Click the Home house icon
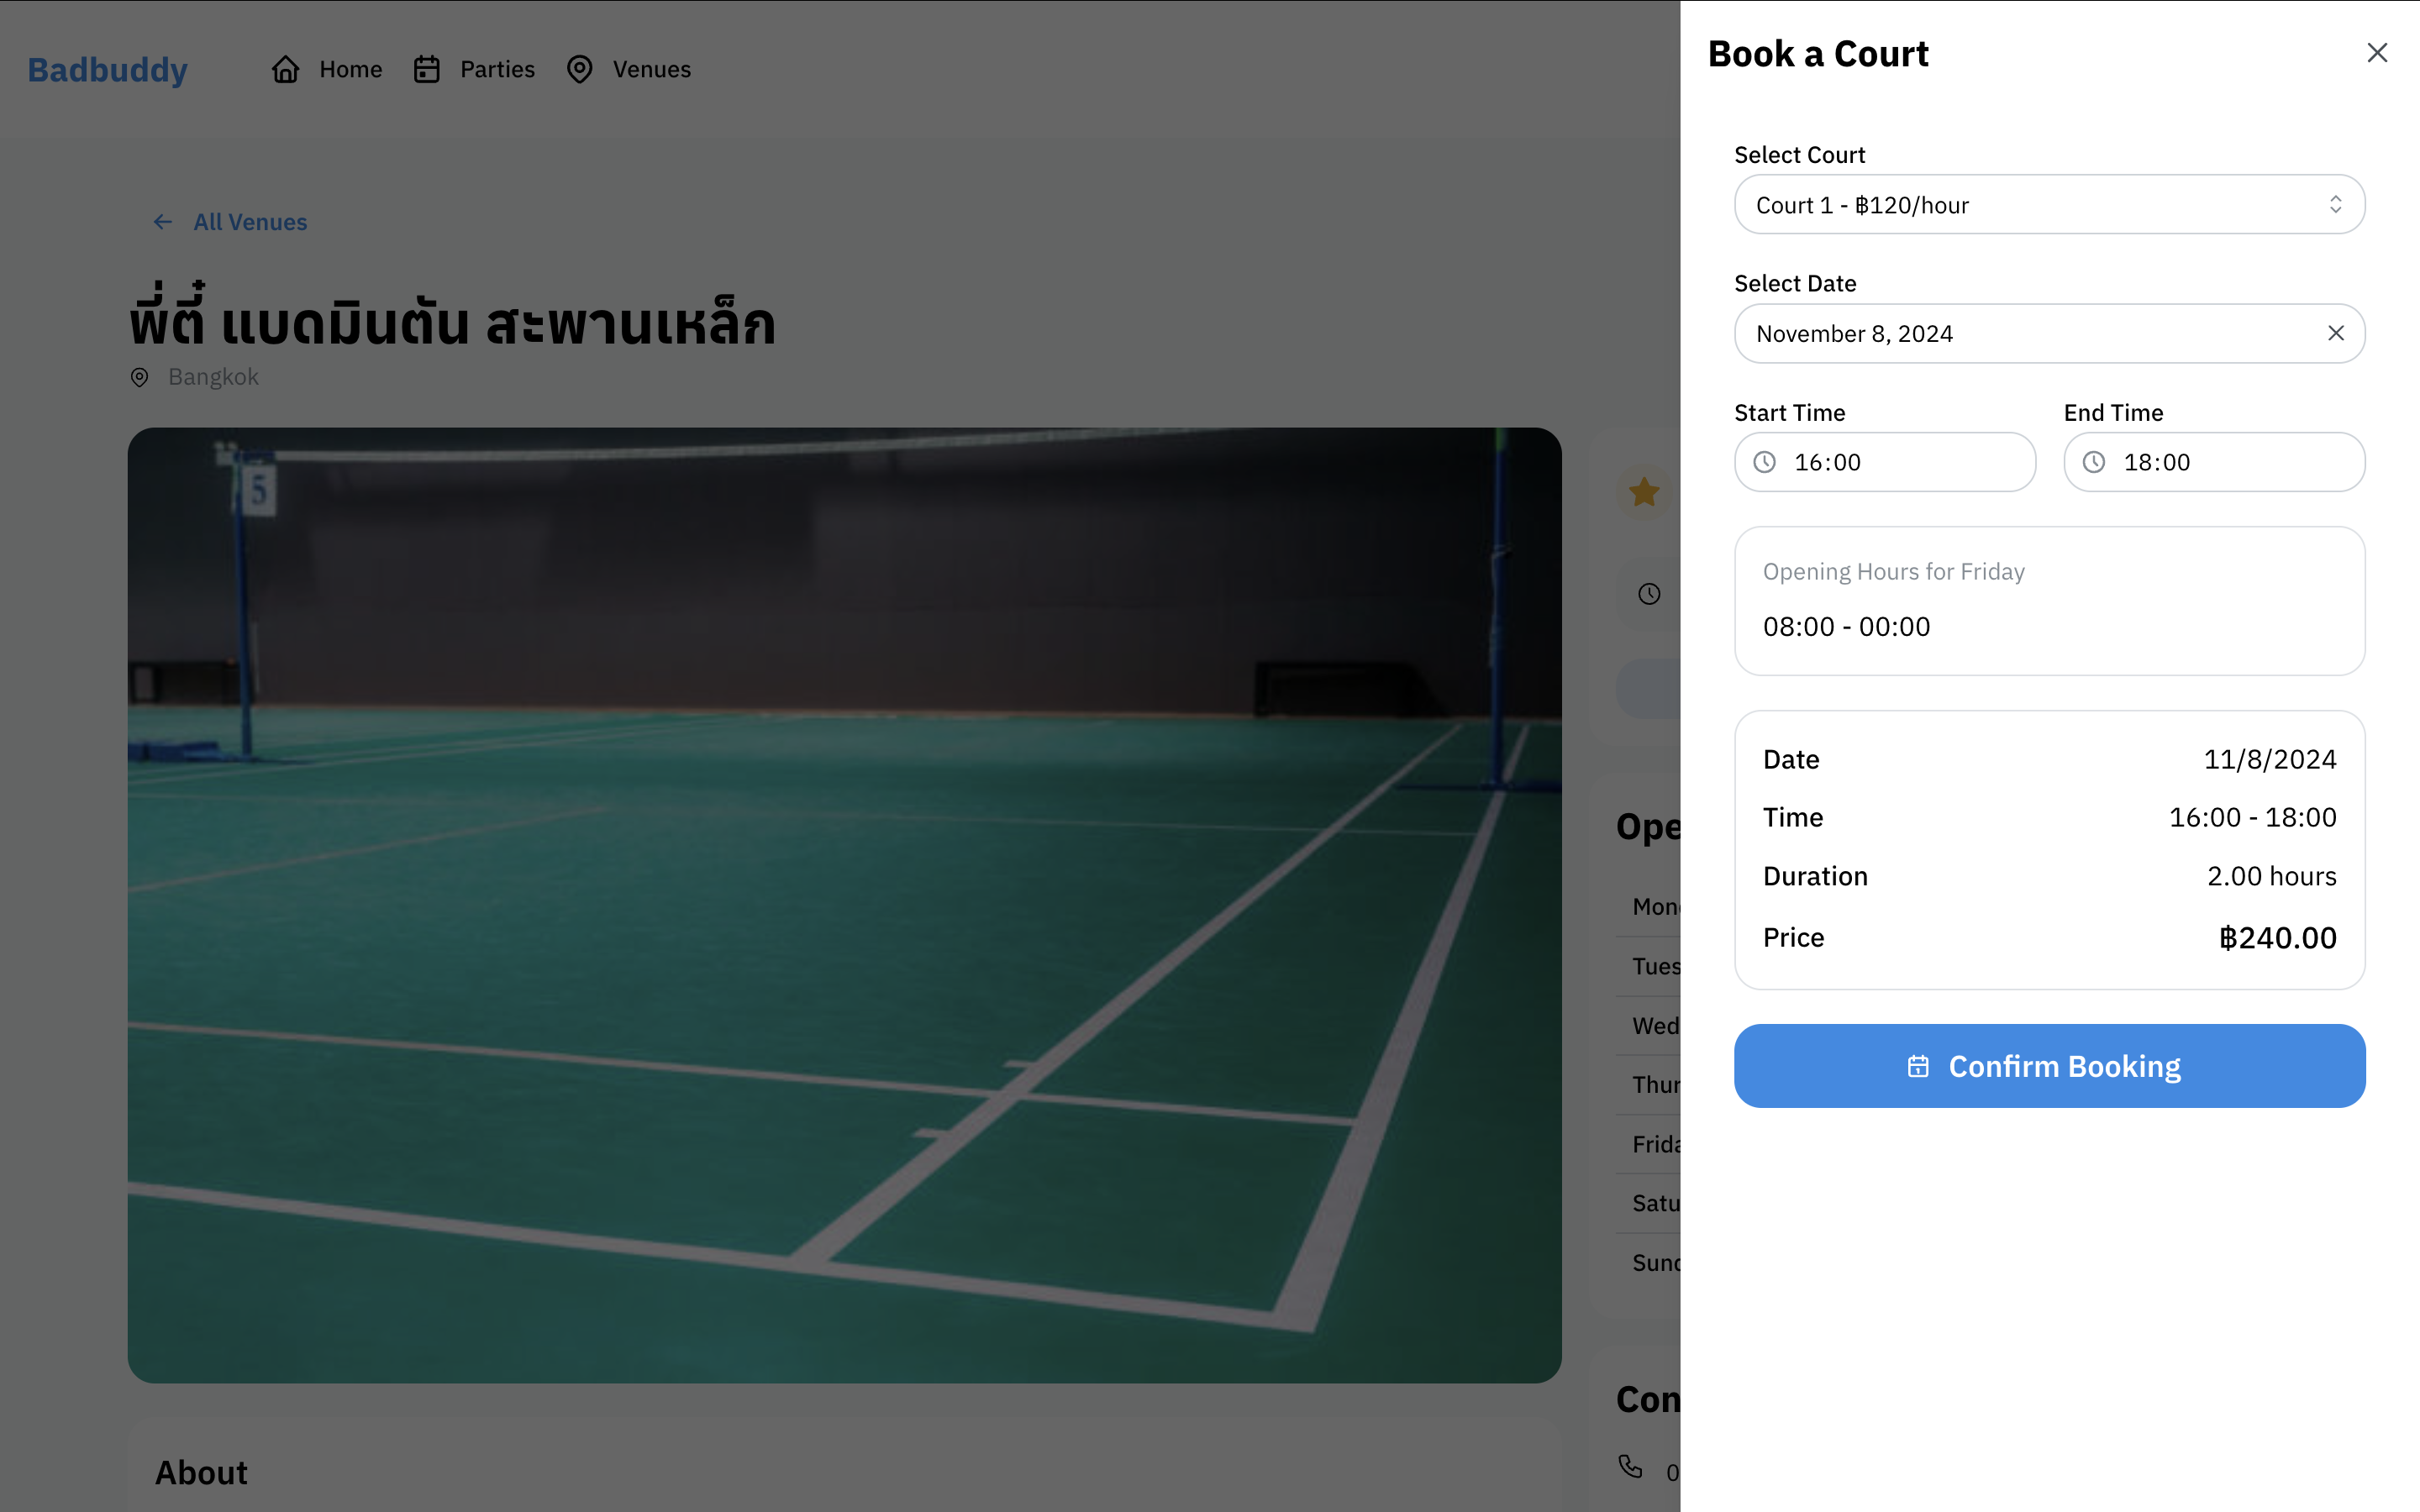This screenshot has width=2420, height=1512. (286, 69)
